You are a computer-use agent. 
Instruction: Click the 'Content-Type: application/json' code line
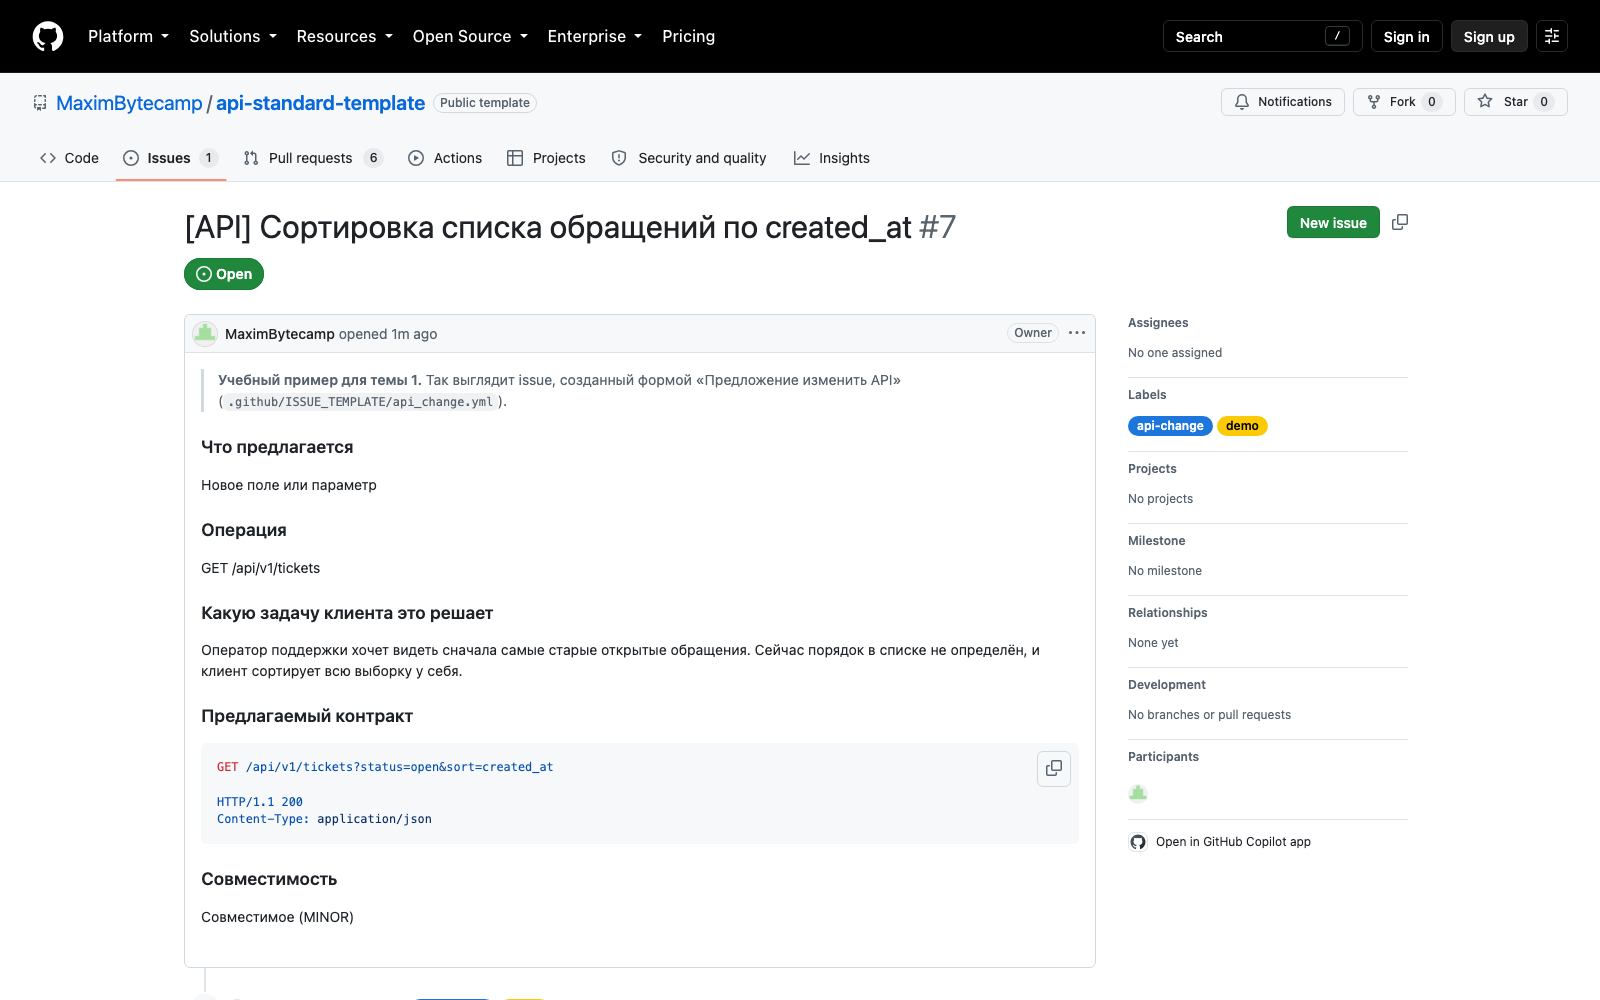click(324, 819)
